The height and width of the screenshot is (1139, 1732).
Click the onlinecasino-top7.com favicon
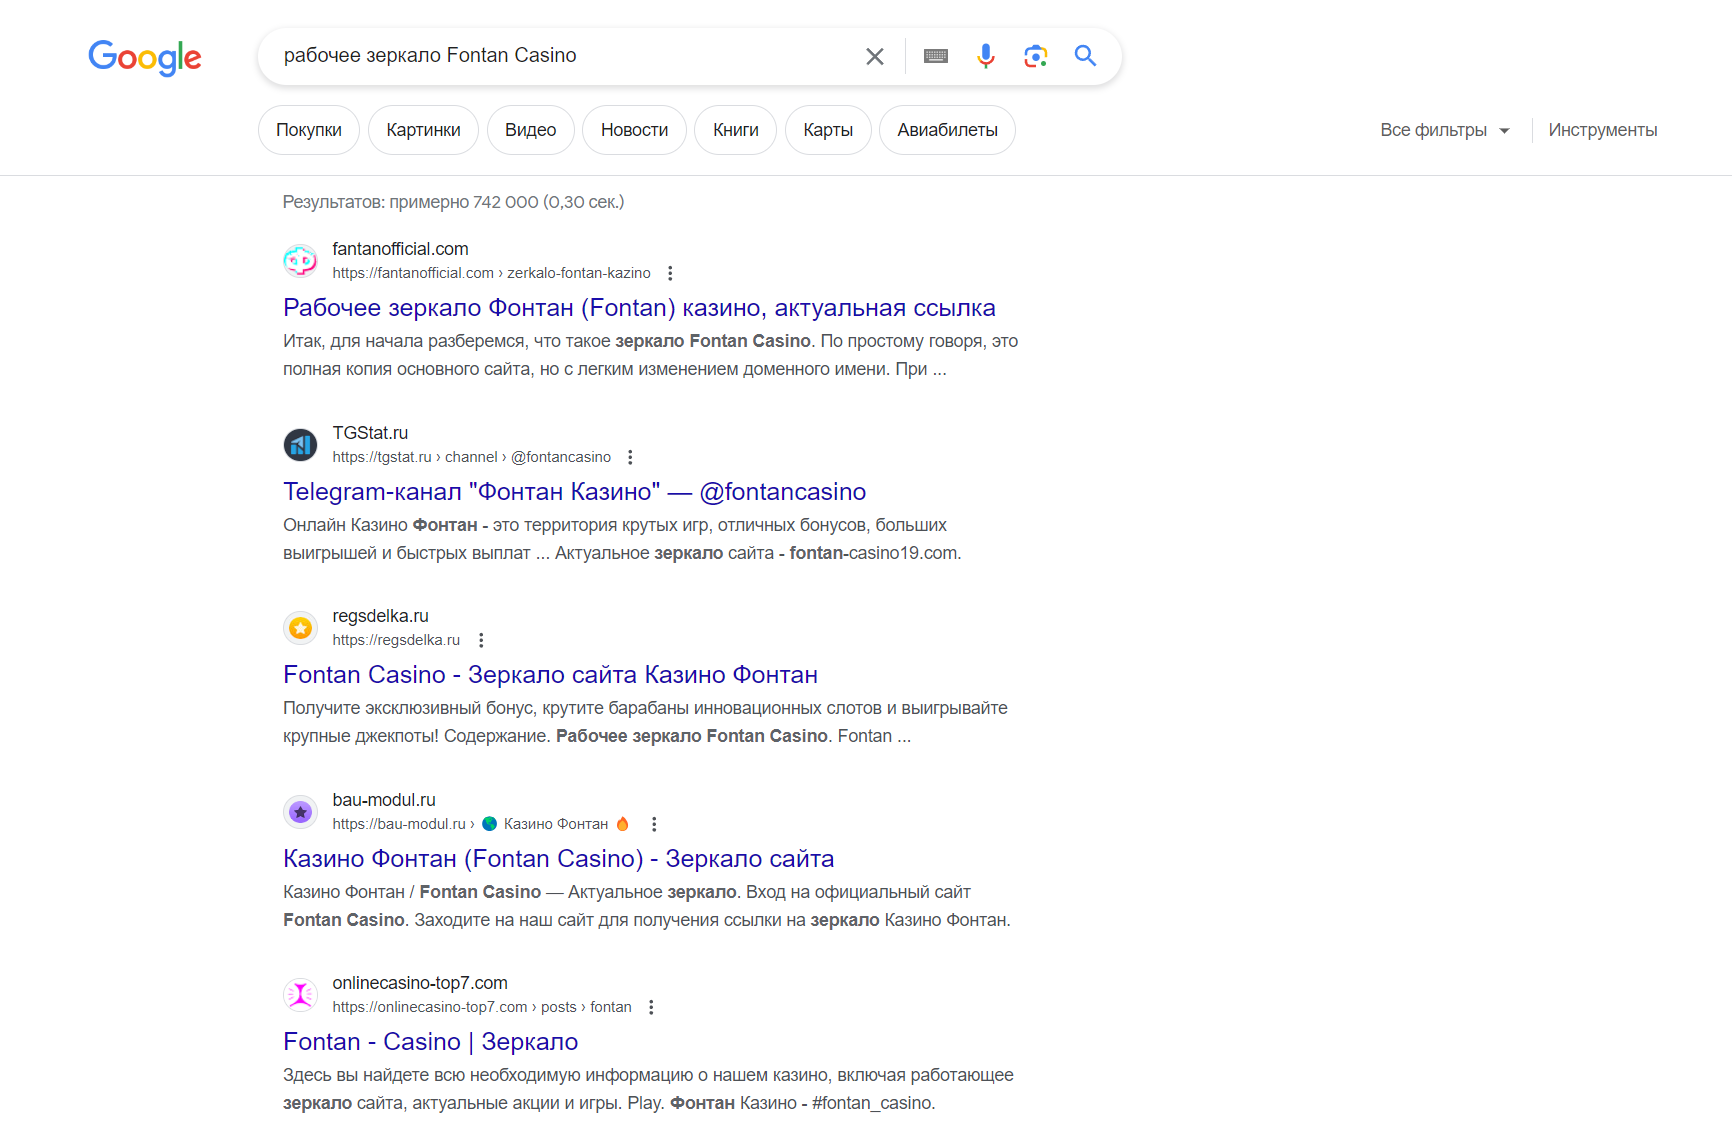click(x=300, y=995)
